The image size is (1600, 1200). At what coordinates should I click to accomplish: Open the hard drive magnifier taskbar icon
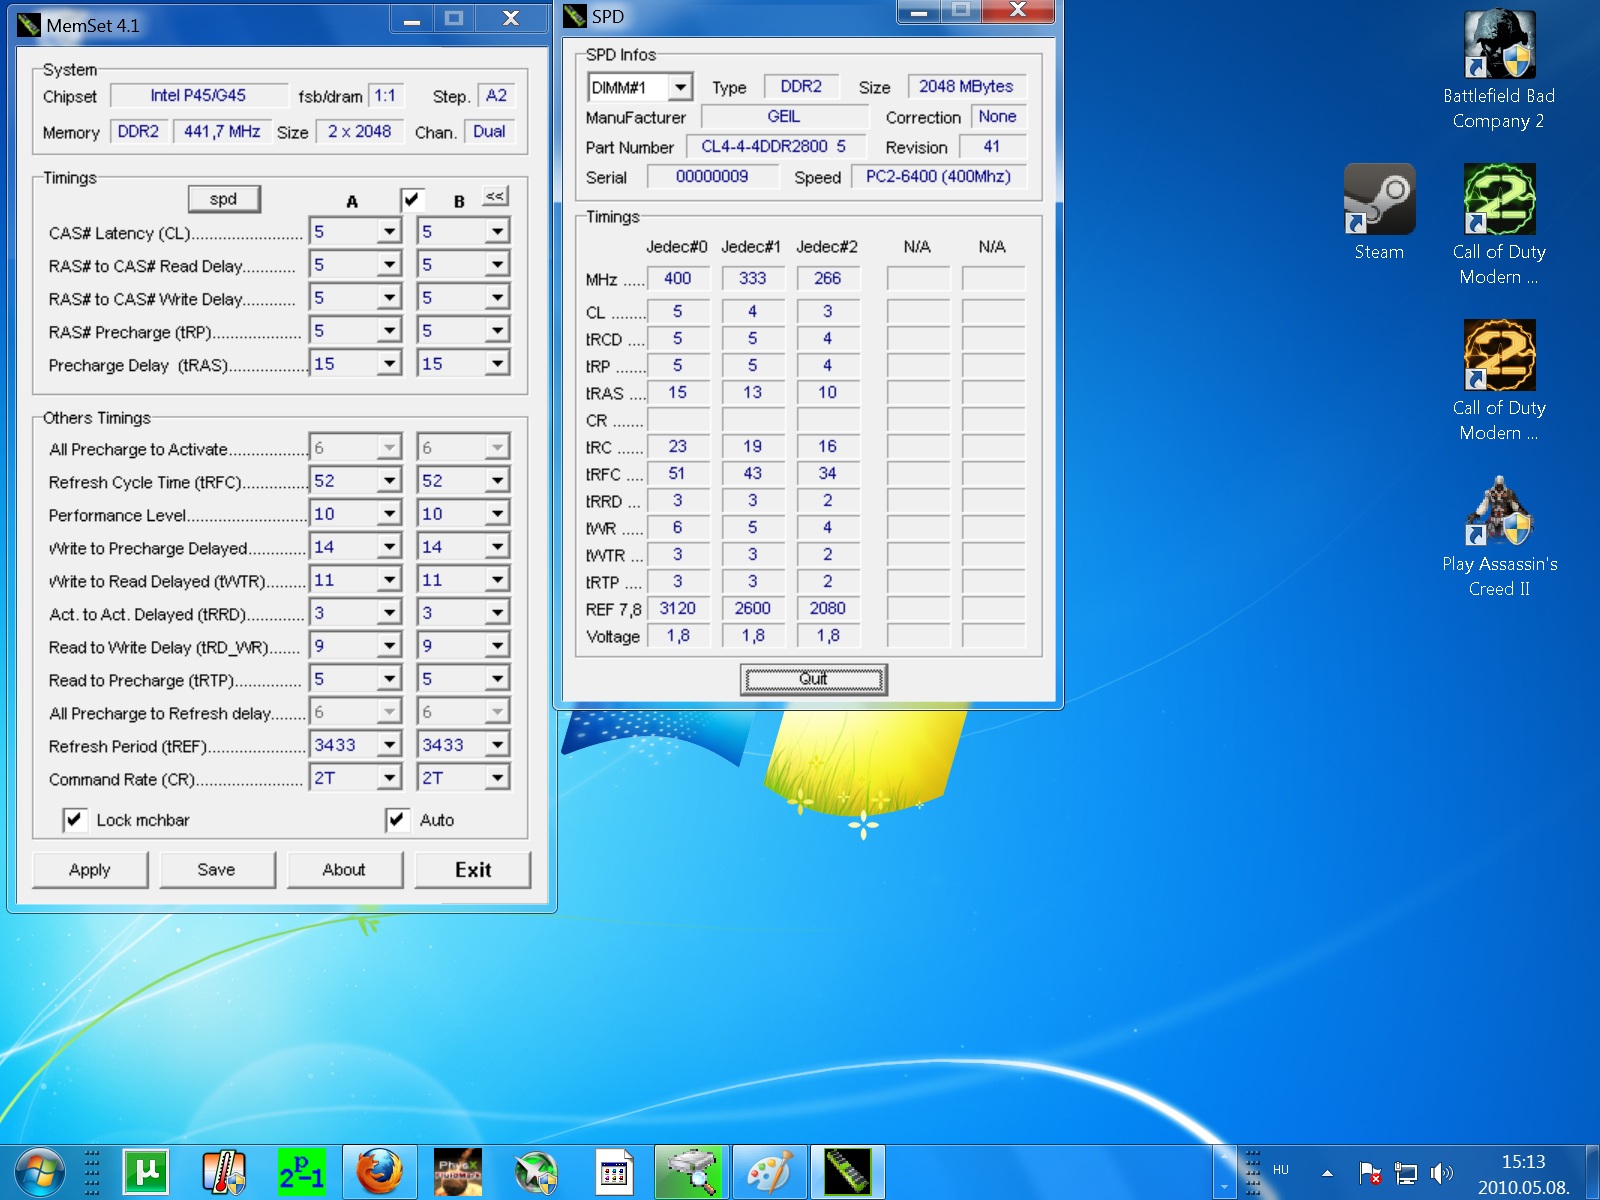click(692, 1172)
